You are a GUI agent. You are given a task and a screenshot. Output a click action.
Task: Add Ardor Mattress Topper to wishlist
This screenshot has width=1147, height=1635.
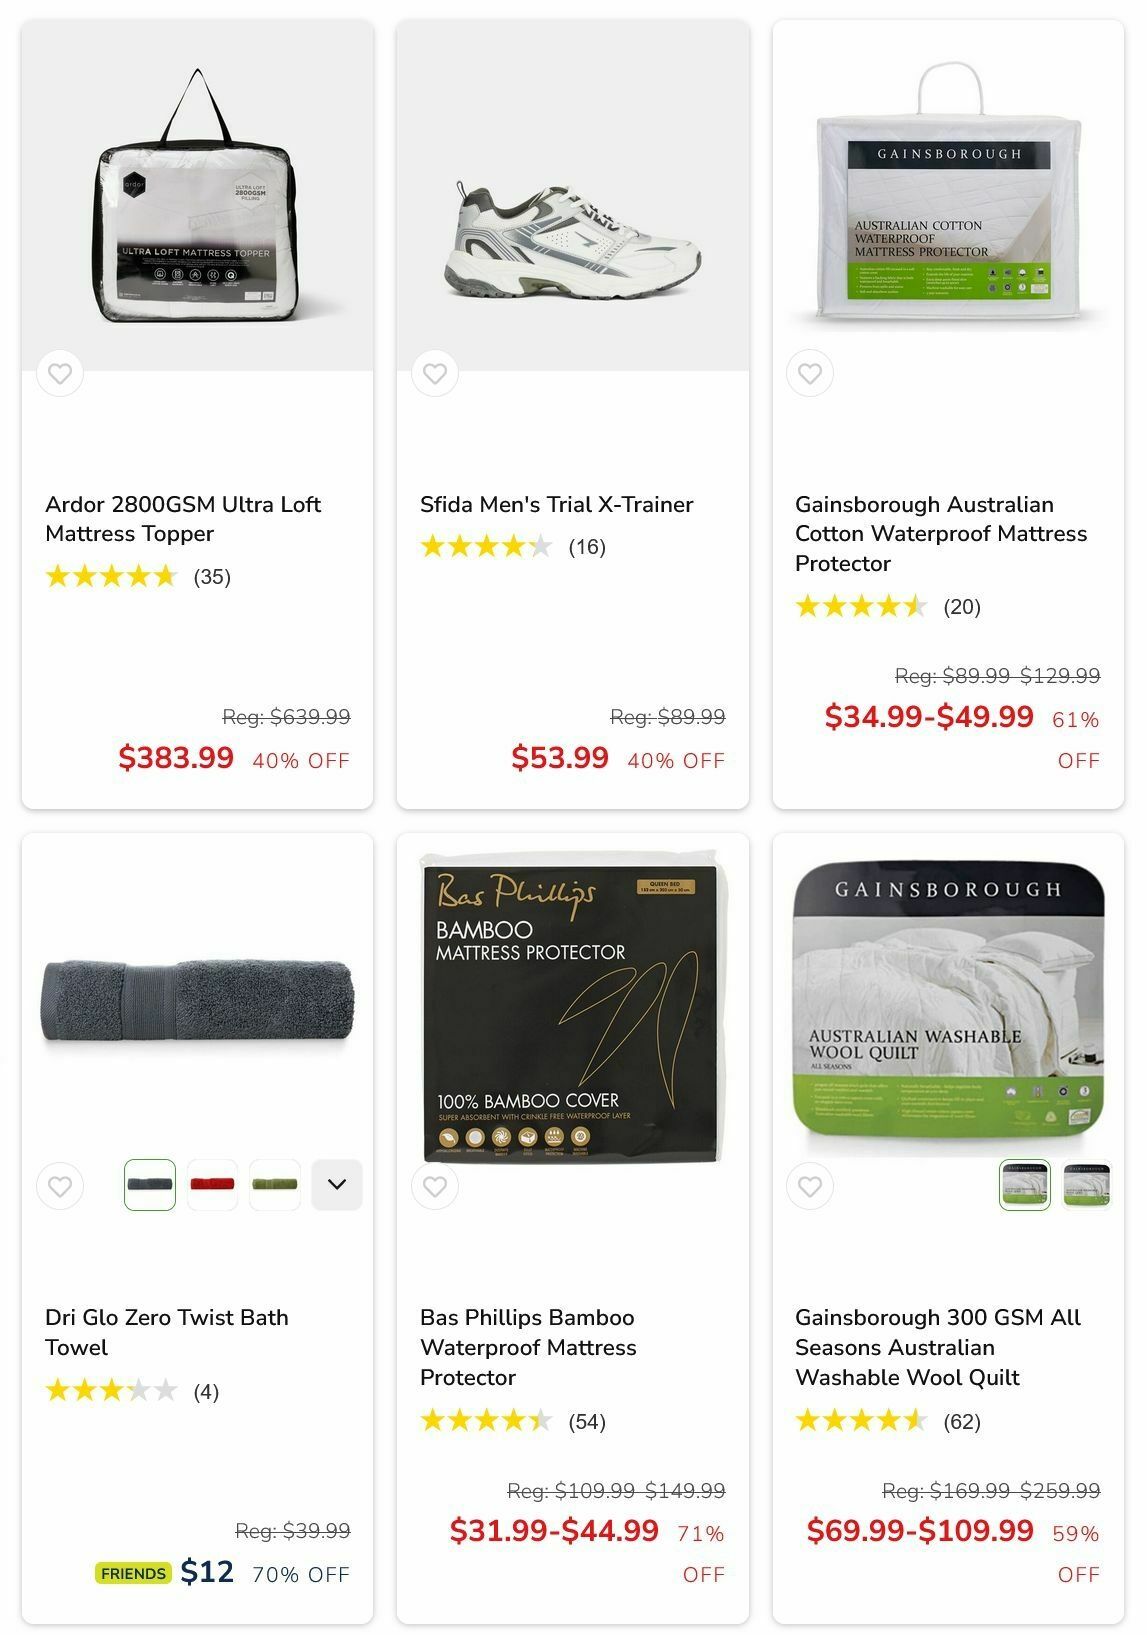(x=60, y=374)
